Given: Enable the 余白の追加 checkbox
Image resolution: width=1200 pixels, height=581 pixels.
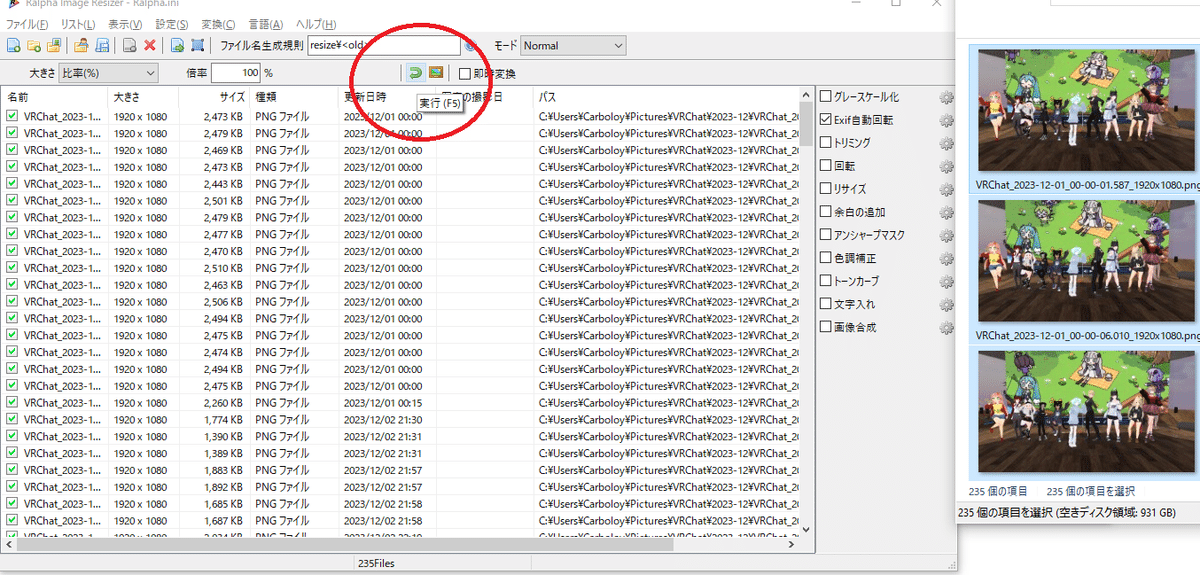Looking at the screenshot, I should (826, 212).
